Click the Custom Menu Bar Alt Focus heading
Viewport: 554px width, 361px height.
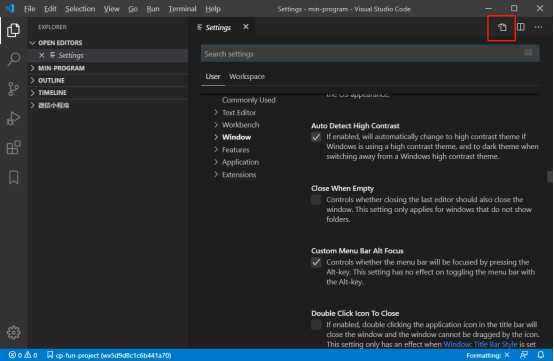(x=357, y=251)
